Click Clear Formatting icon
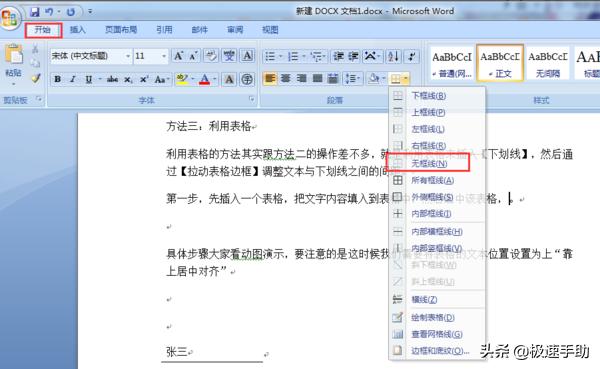The height and width of the screenshot is (369, 600). (x=210, y=56)
